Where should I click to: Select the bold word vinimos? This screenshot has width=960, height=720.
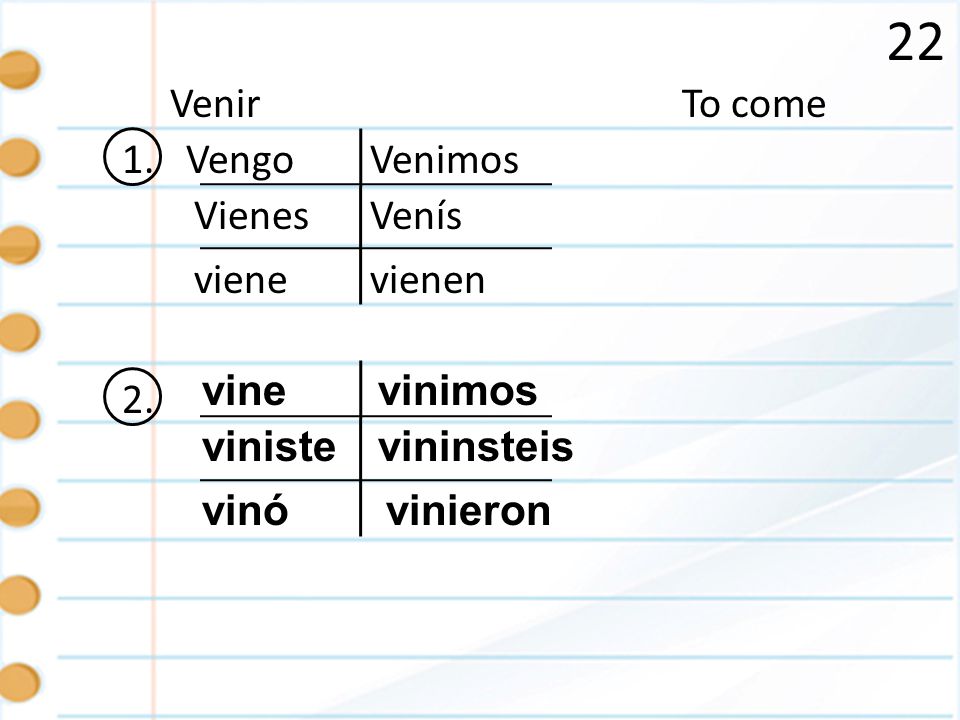click(x=457, y=391)
